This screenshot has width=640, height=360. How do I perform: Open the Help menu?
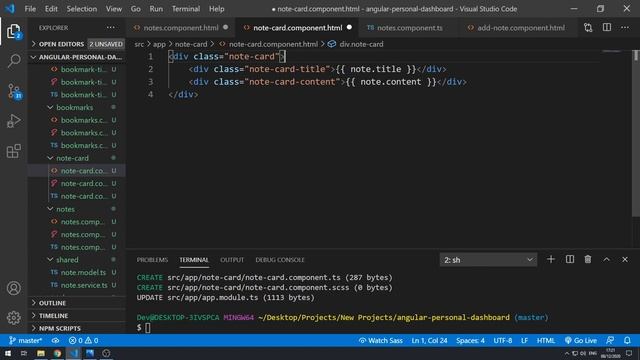coord(217,9)
